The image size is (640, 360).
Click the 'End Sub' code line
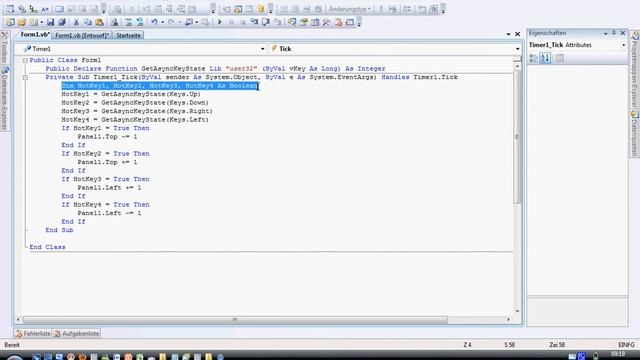point(60,230)
